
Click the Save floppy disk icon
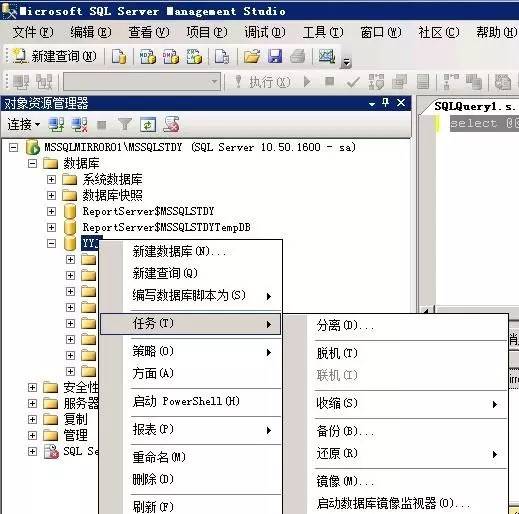[x=275, y=56]
